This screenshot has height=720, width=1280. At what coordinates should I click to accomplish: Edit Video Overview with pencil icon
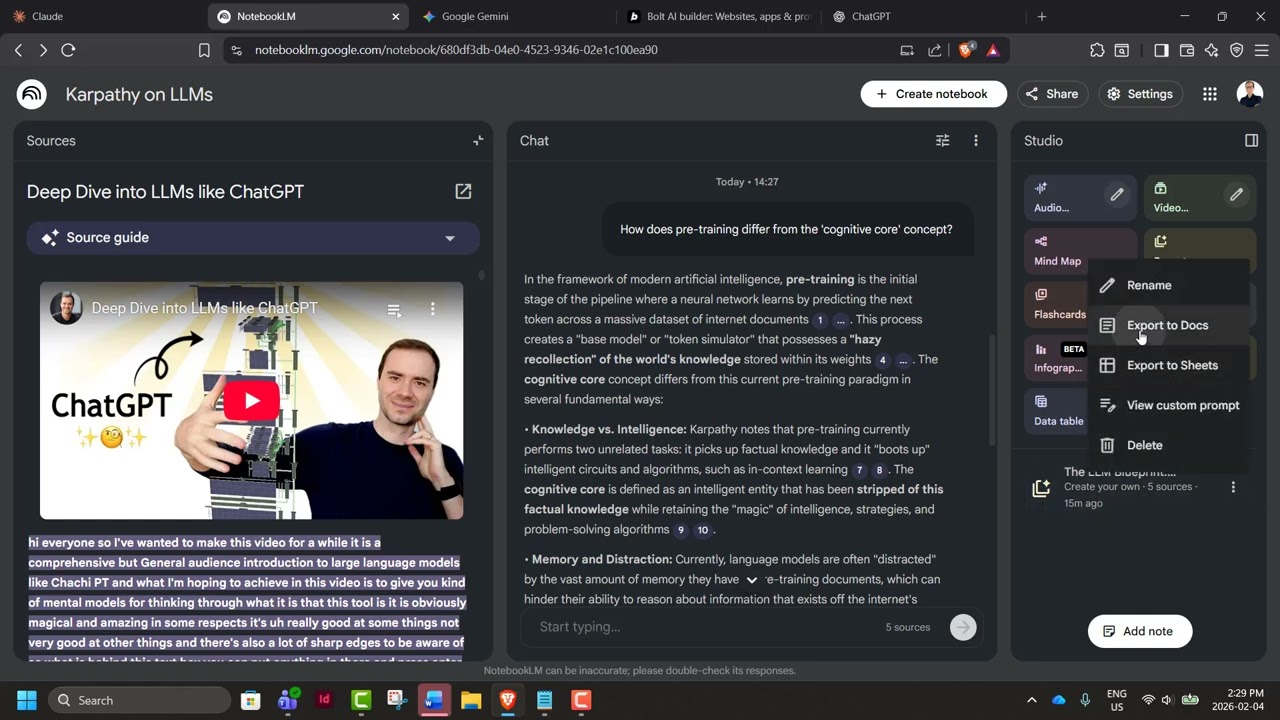click(1236, 195)
